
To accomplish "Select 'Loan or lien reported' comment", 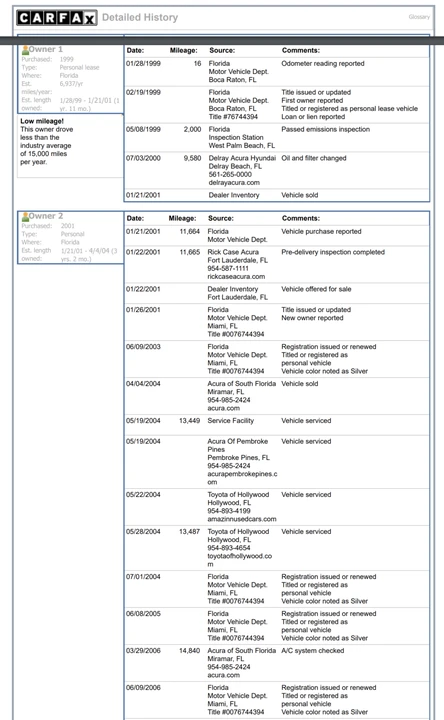I will tap(313, 117).
